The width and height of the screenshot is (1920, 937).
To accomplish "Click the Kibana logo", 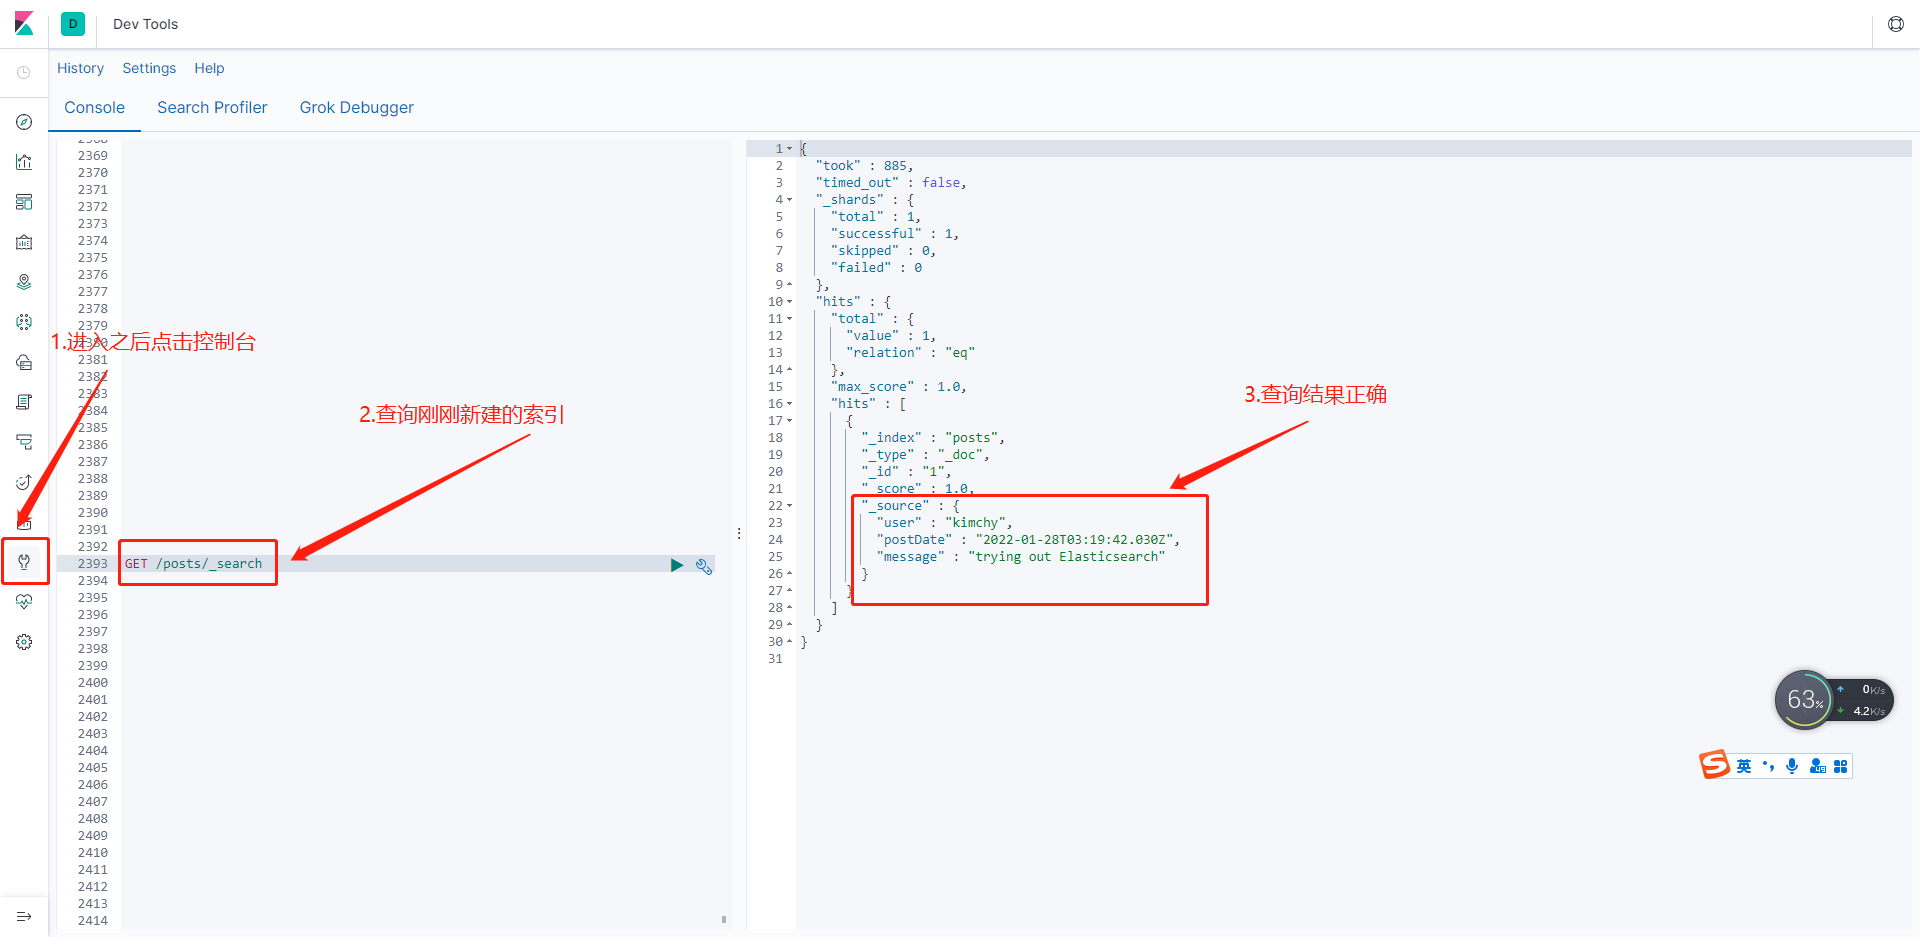I will pyautogui.click(x=24, y=24).
